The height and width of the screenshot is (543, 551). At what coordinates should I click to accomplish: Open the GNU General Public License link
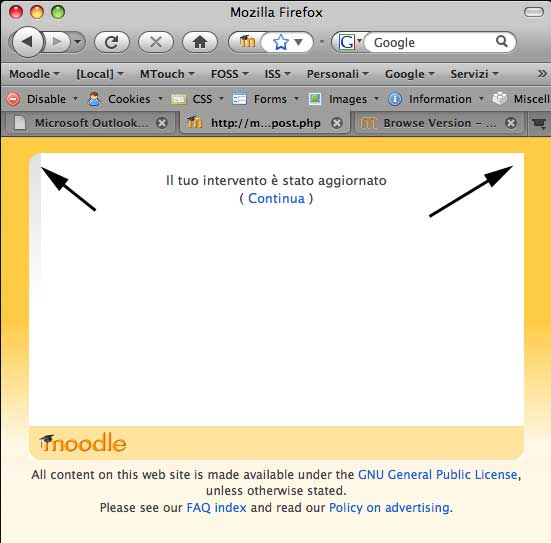[437, 474]
